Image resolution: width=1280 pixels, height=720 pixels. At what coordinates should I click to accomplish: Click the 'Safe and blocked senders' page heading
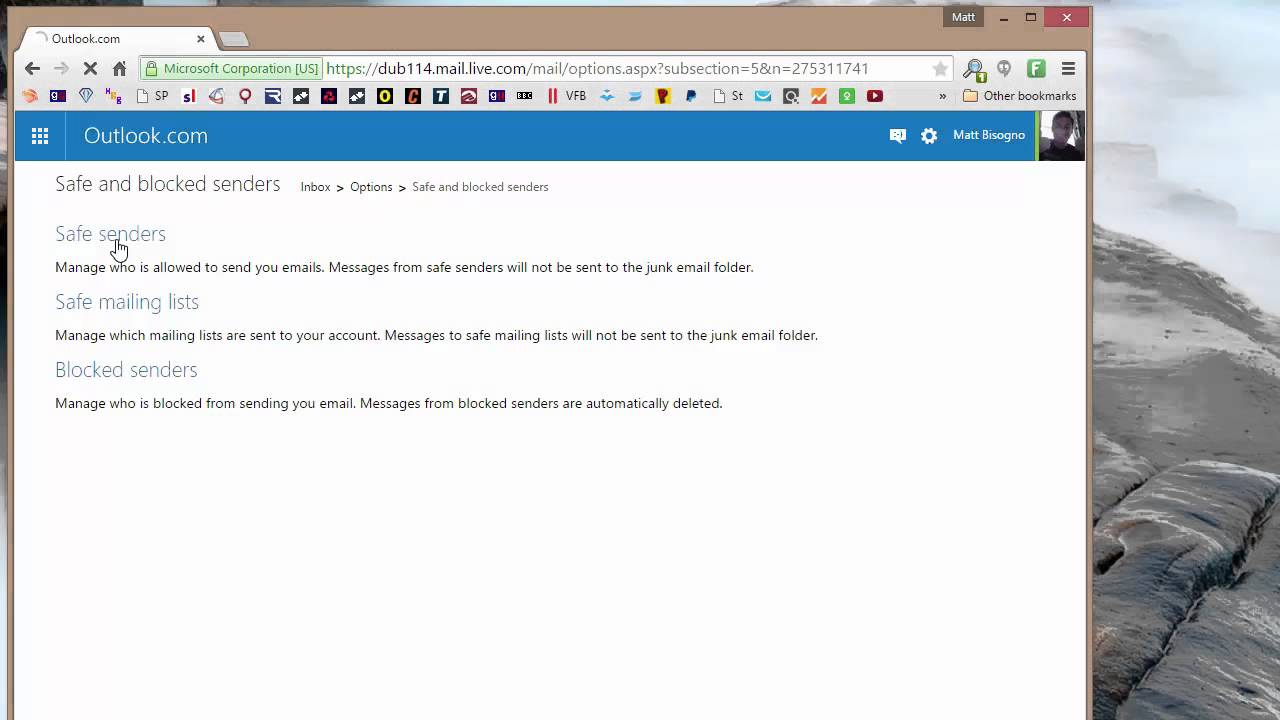click(x=167, y=184)
